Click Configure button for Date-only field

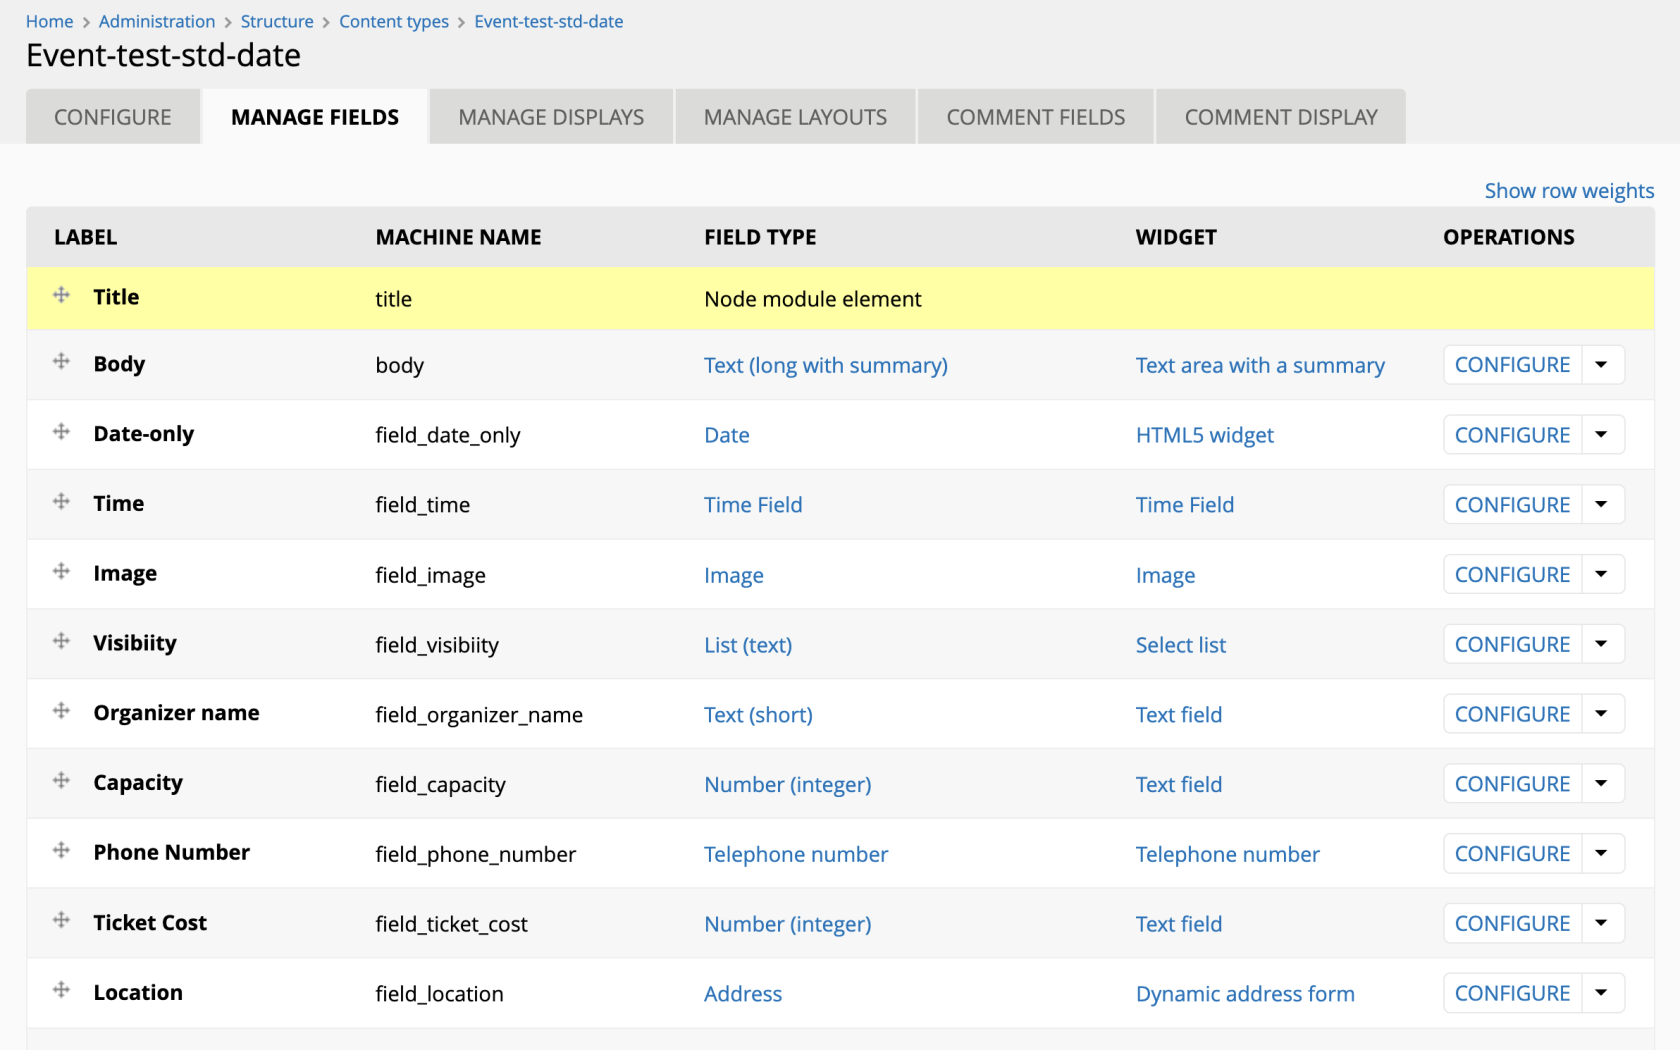(1512, 435)
